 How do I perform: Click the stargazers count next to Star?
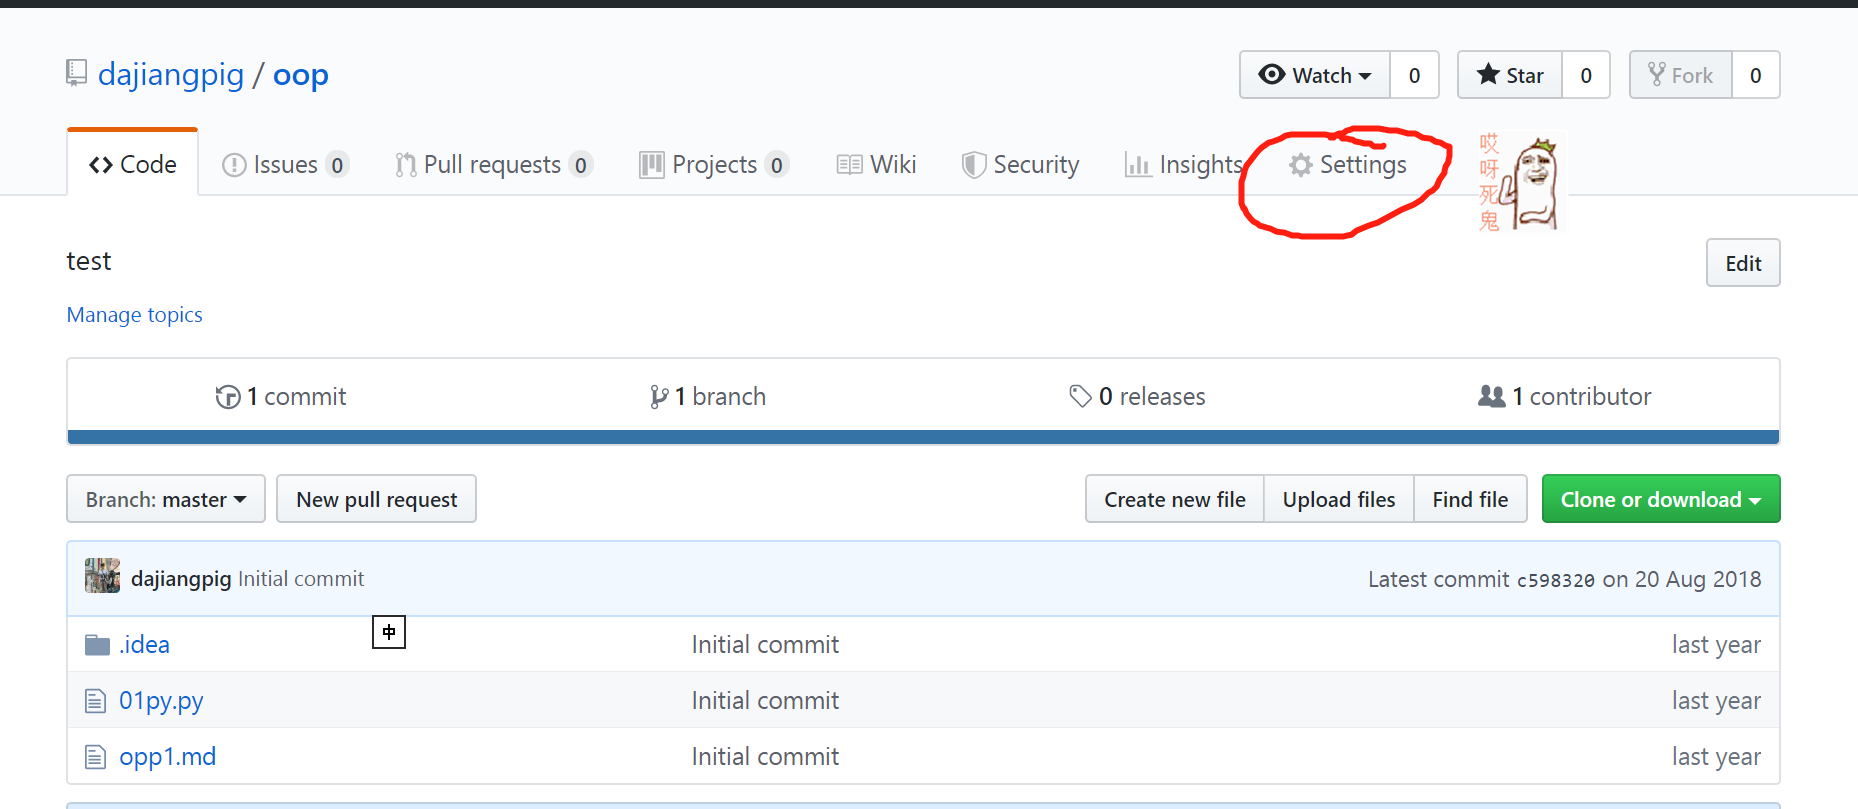coord(1586,75)
